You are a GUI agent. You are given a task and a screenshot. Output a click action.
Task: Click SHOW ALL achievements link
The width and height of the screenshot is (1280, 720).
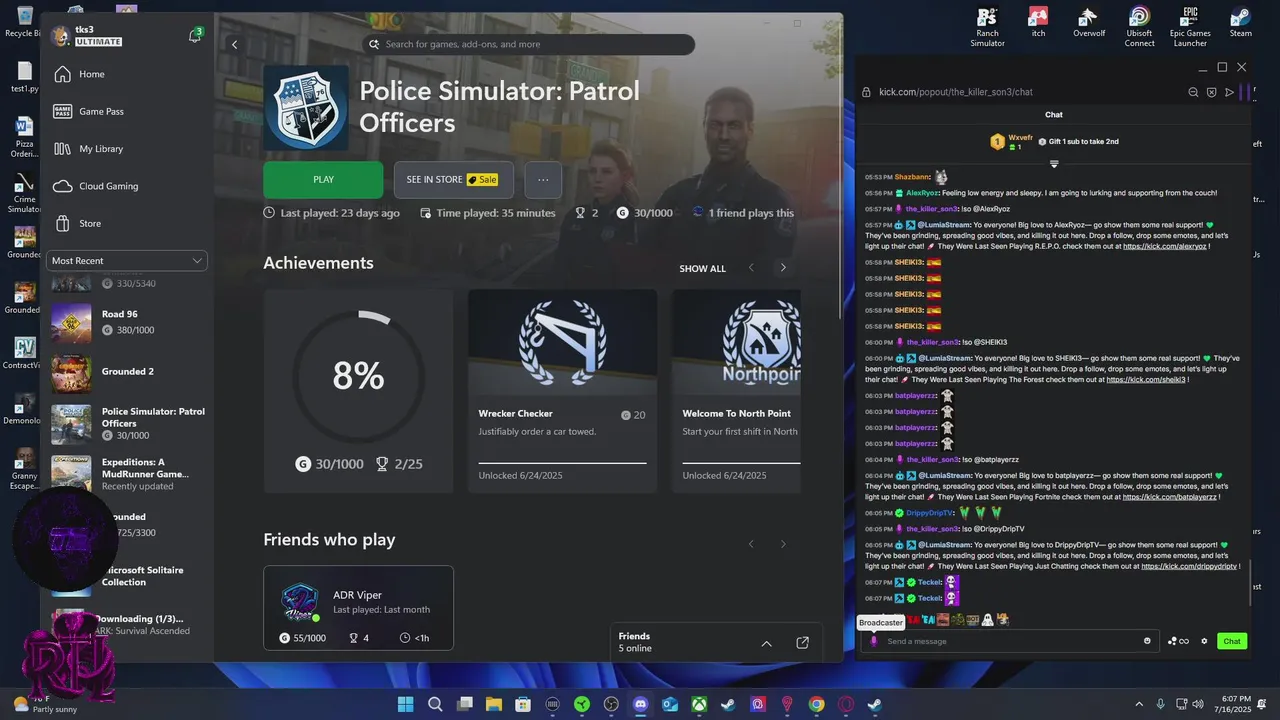pyautogui.click(x=702, y=268)
